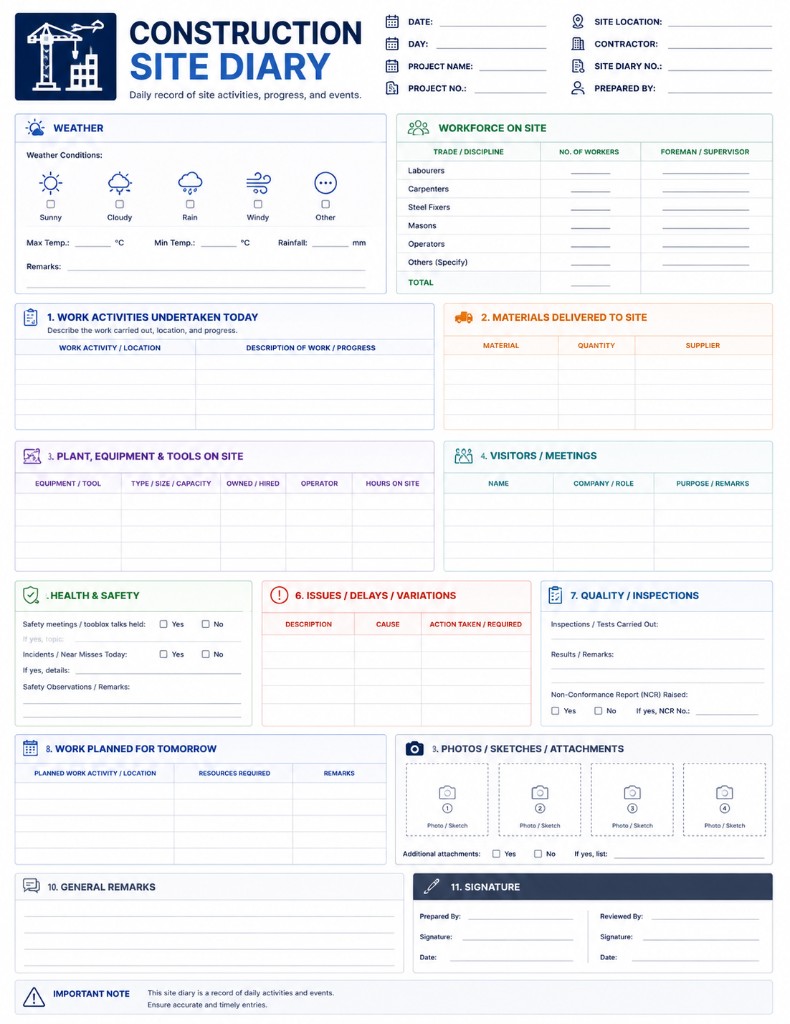The height and width of the screenshot is (1024, 790).
Task: Tick the Windy checkbox
Action: [258, 204]
